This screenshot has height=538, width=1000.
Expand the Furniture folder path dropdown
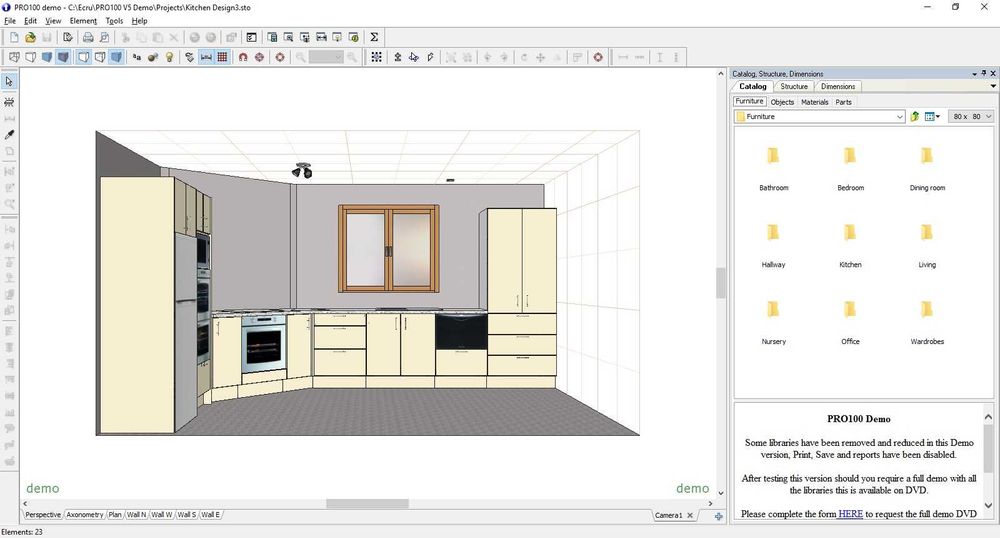pyautogui.click(x=900, y=117)
